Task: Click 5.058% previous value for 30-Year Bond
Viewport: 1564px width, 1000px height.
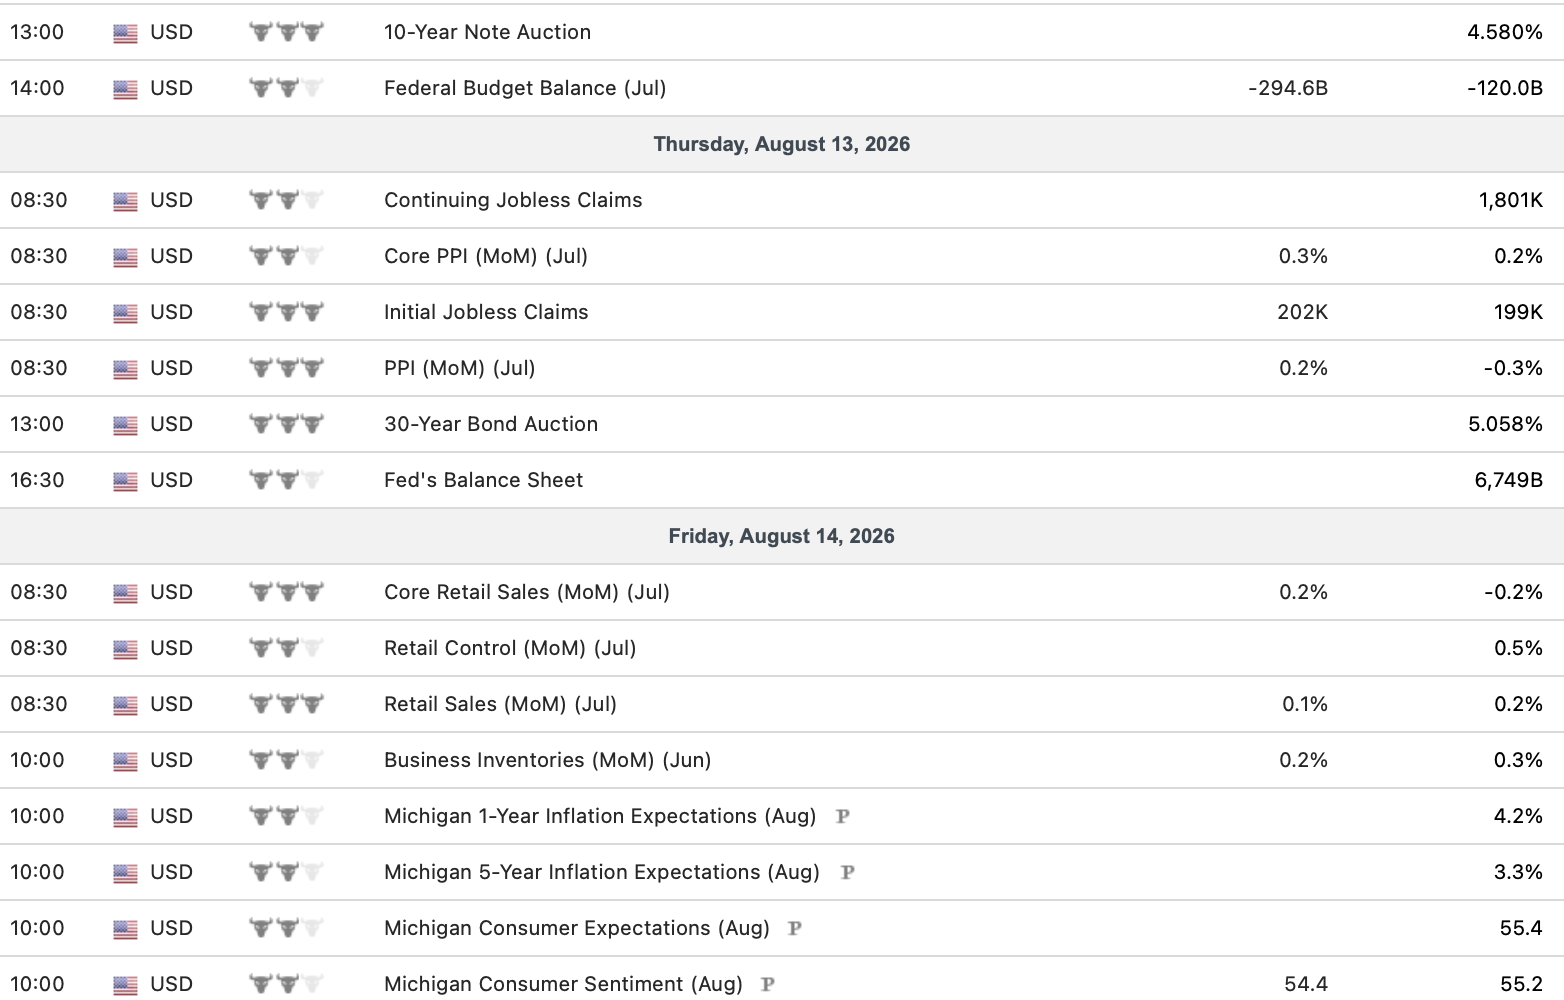Action: point(1505,424)
